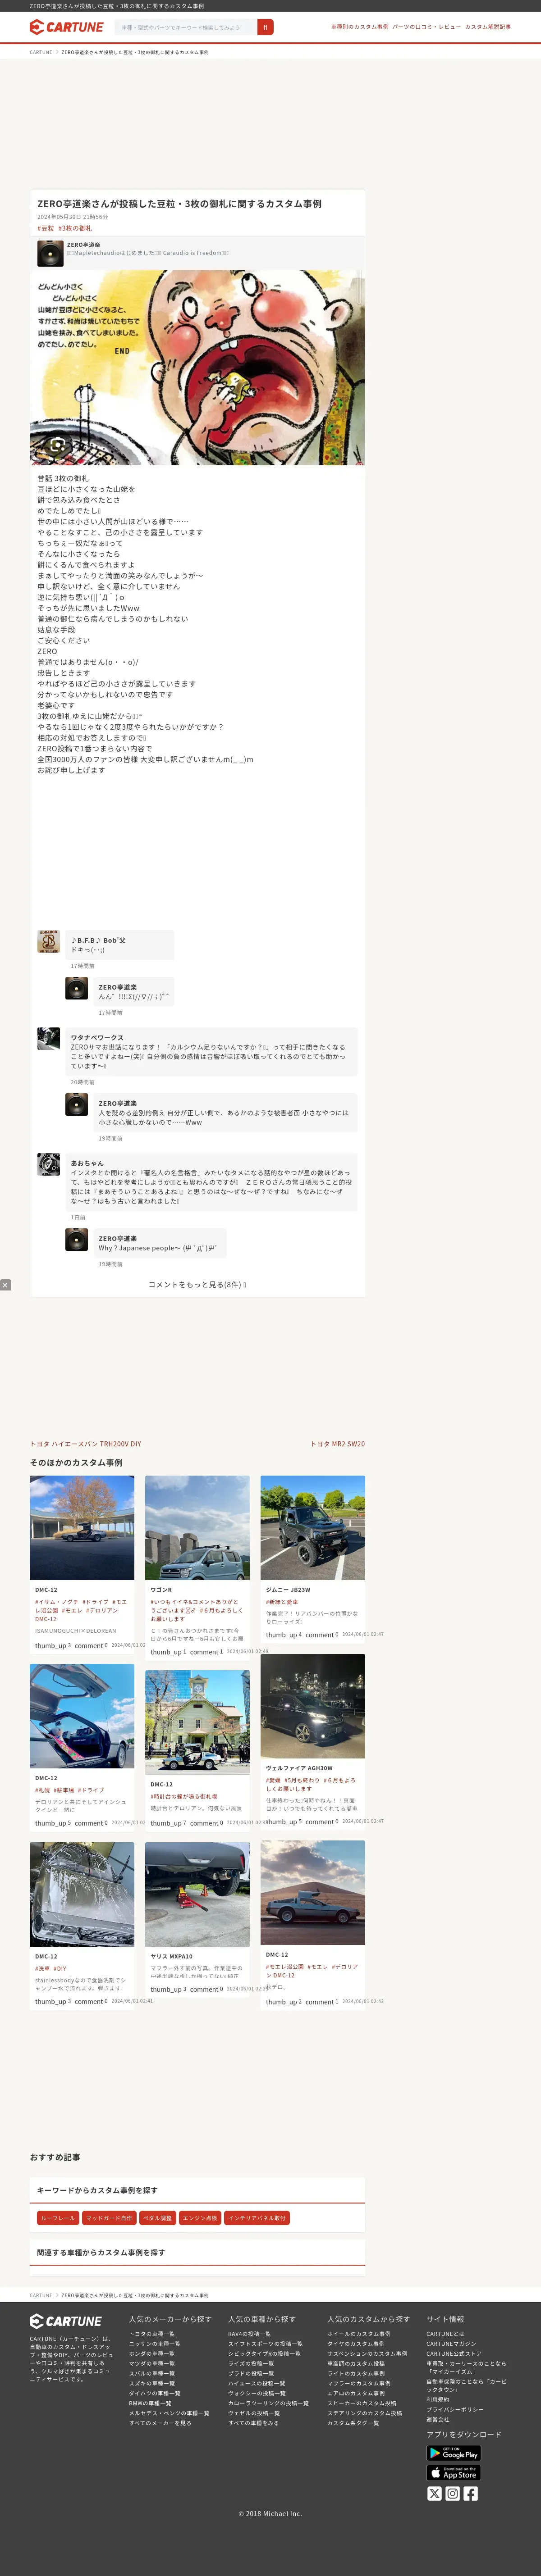The width and height of the screenshot is (541, 2576).
Task: Click the red search button
Action: point(265,27)
